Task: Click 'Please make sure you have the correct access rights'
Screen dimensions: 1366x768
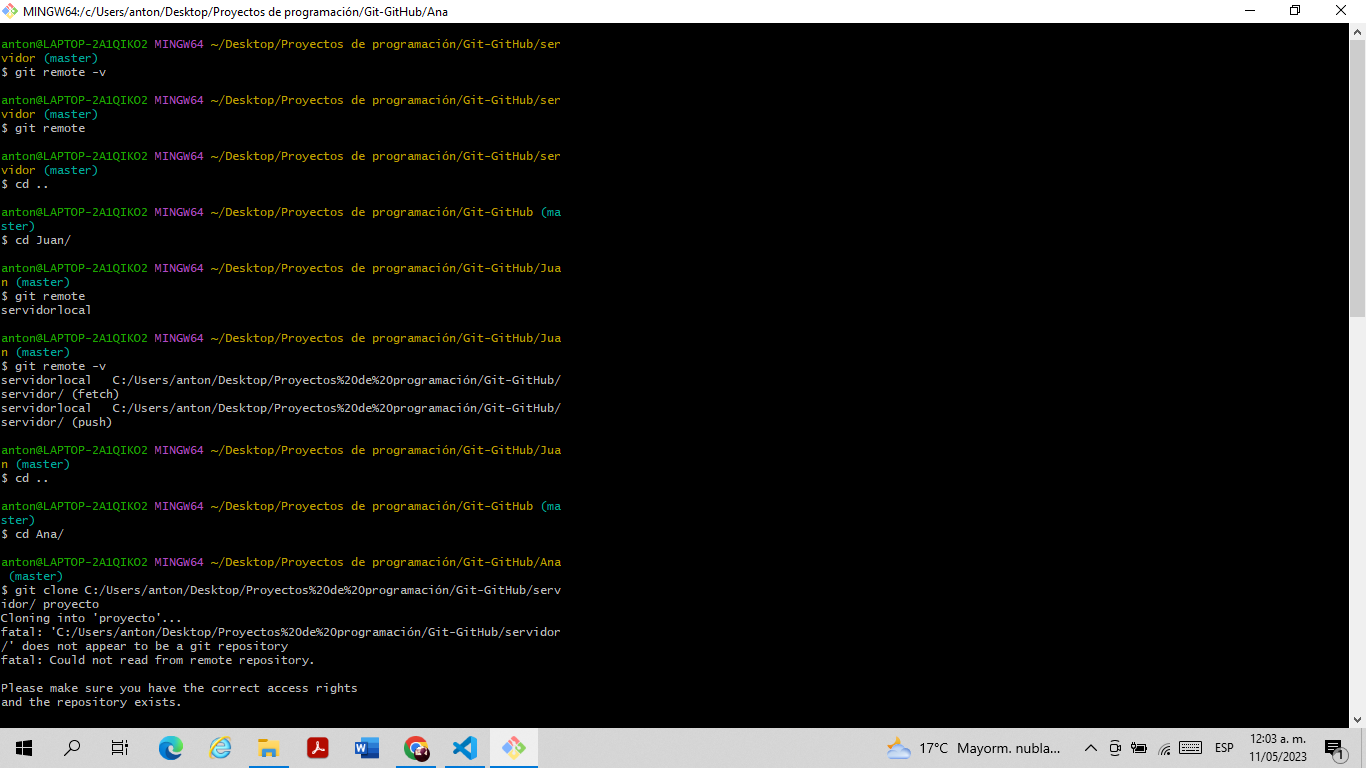Action: 179,688
